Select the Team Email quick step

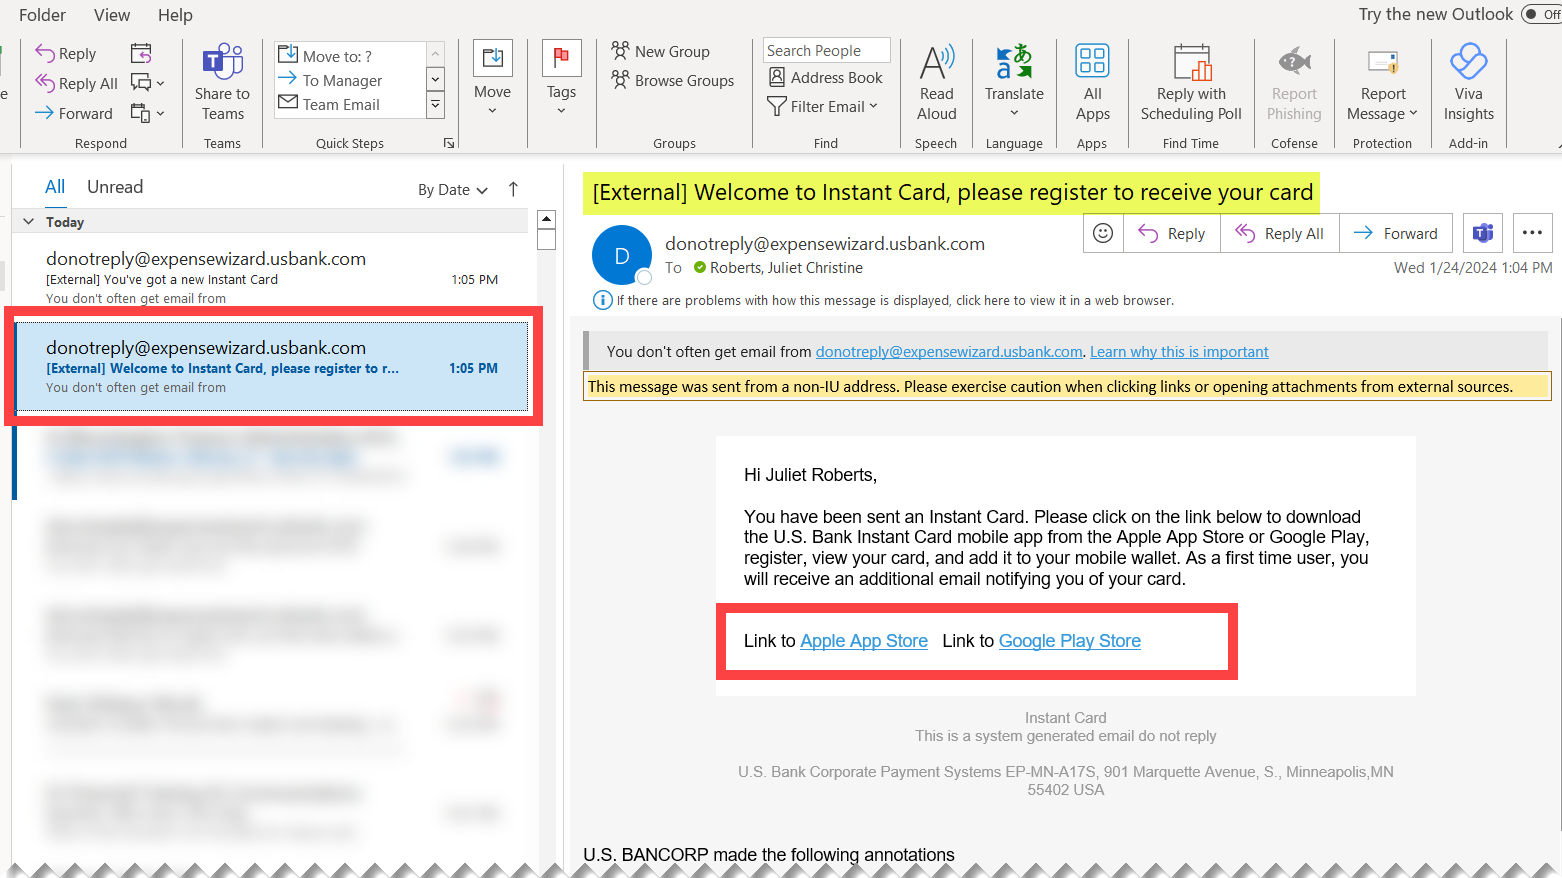pyautogui.click(x=350, y=104)
